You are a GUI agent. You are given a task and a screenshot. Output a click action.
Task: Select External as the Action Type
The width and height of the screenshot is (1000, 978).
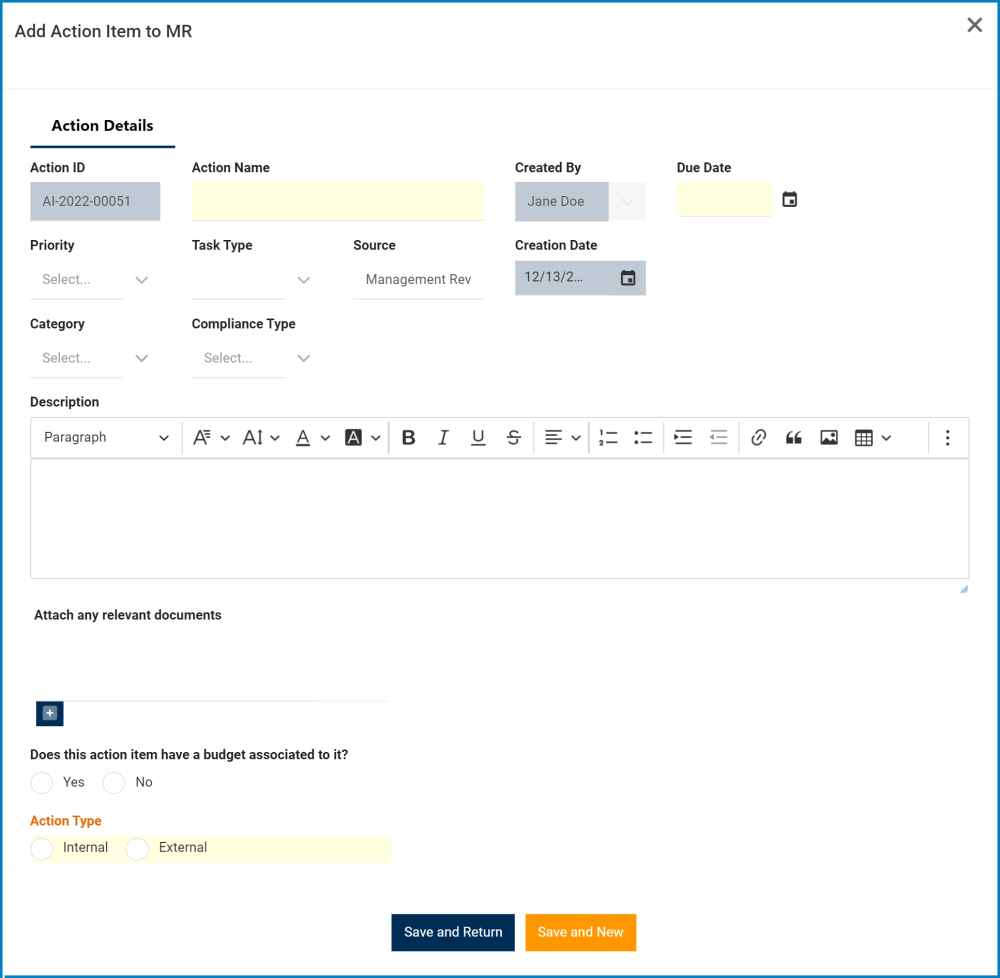click(x=137, y=848)
